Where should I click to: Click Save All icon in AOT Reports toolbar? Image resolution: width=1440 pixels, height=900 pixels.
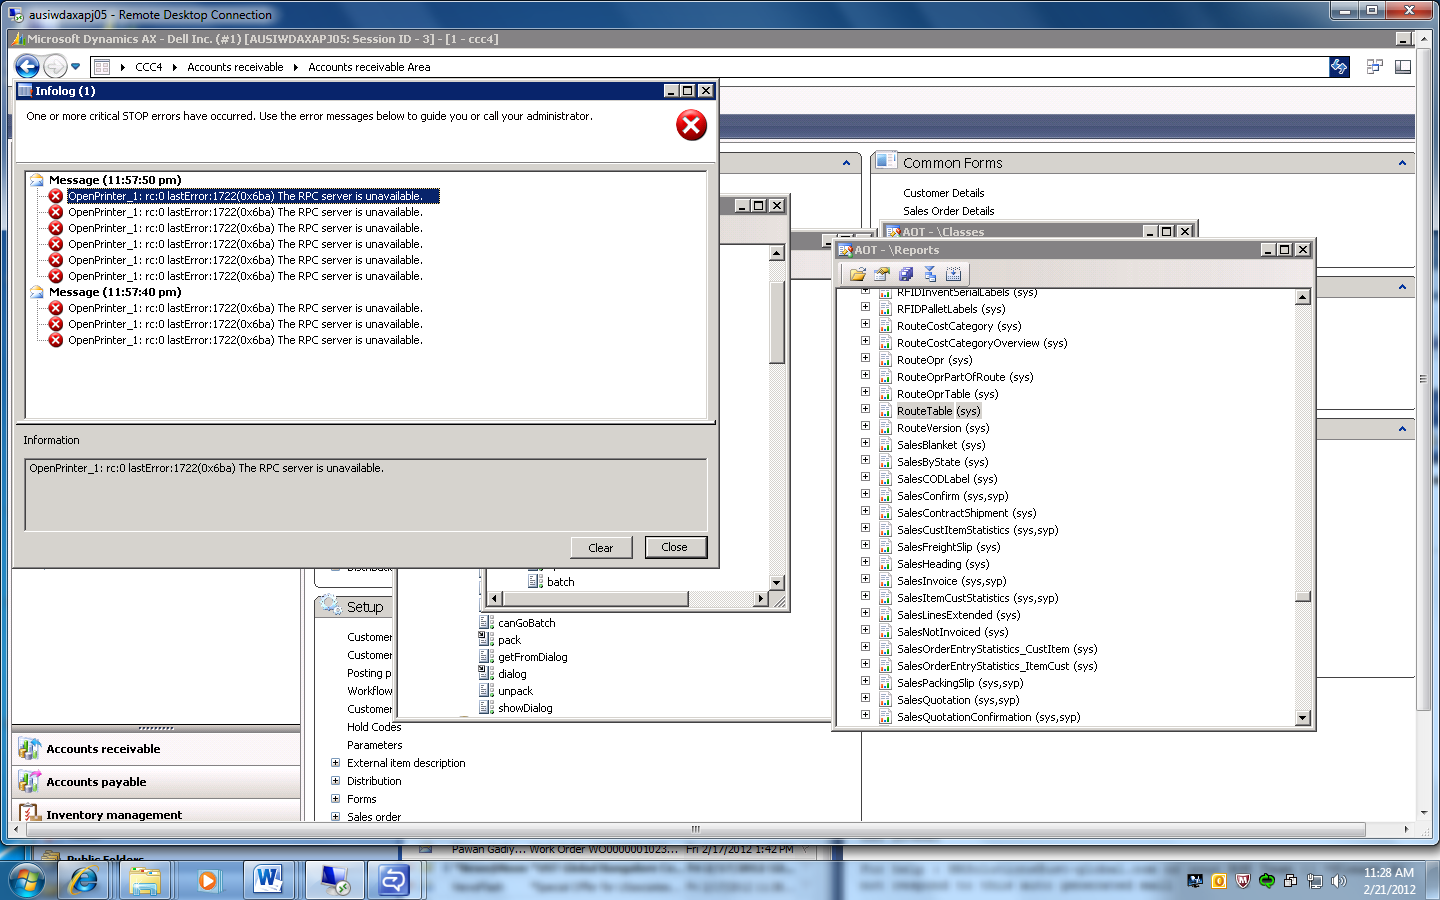(905, 274)
